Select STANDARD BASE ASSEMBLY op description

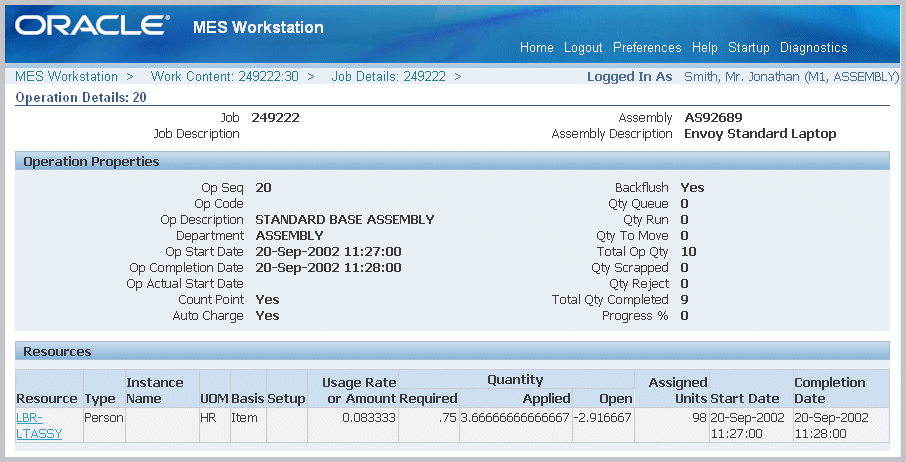pos(345,220)
